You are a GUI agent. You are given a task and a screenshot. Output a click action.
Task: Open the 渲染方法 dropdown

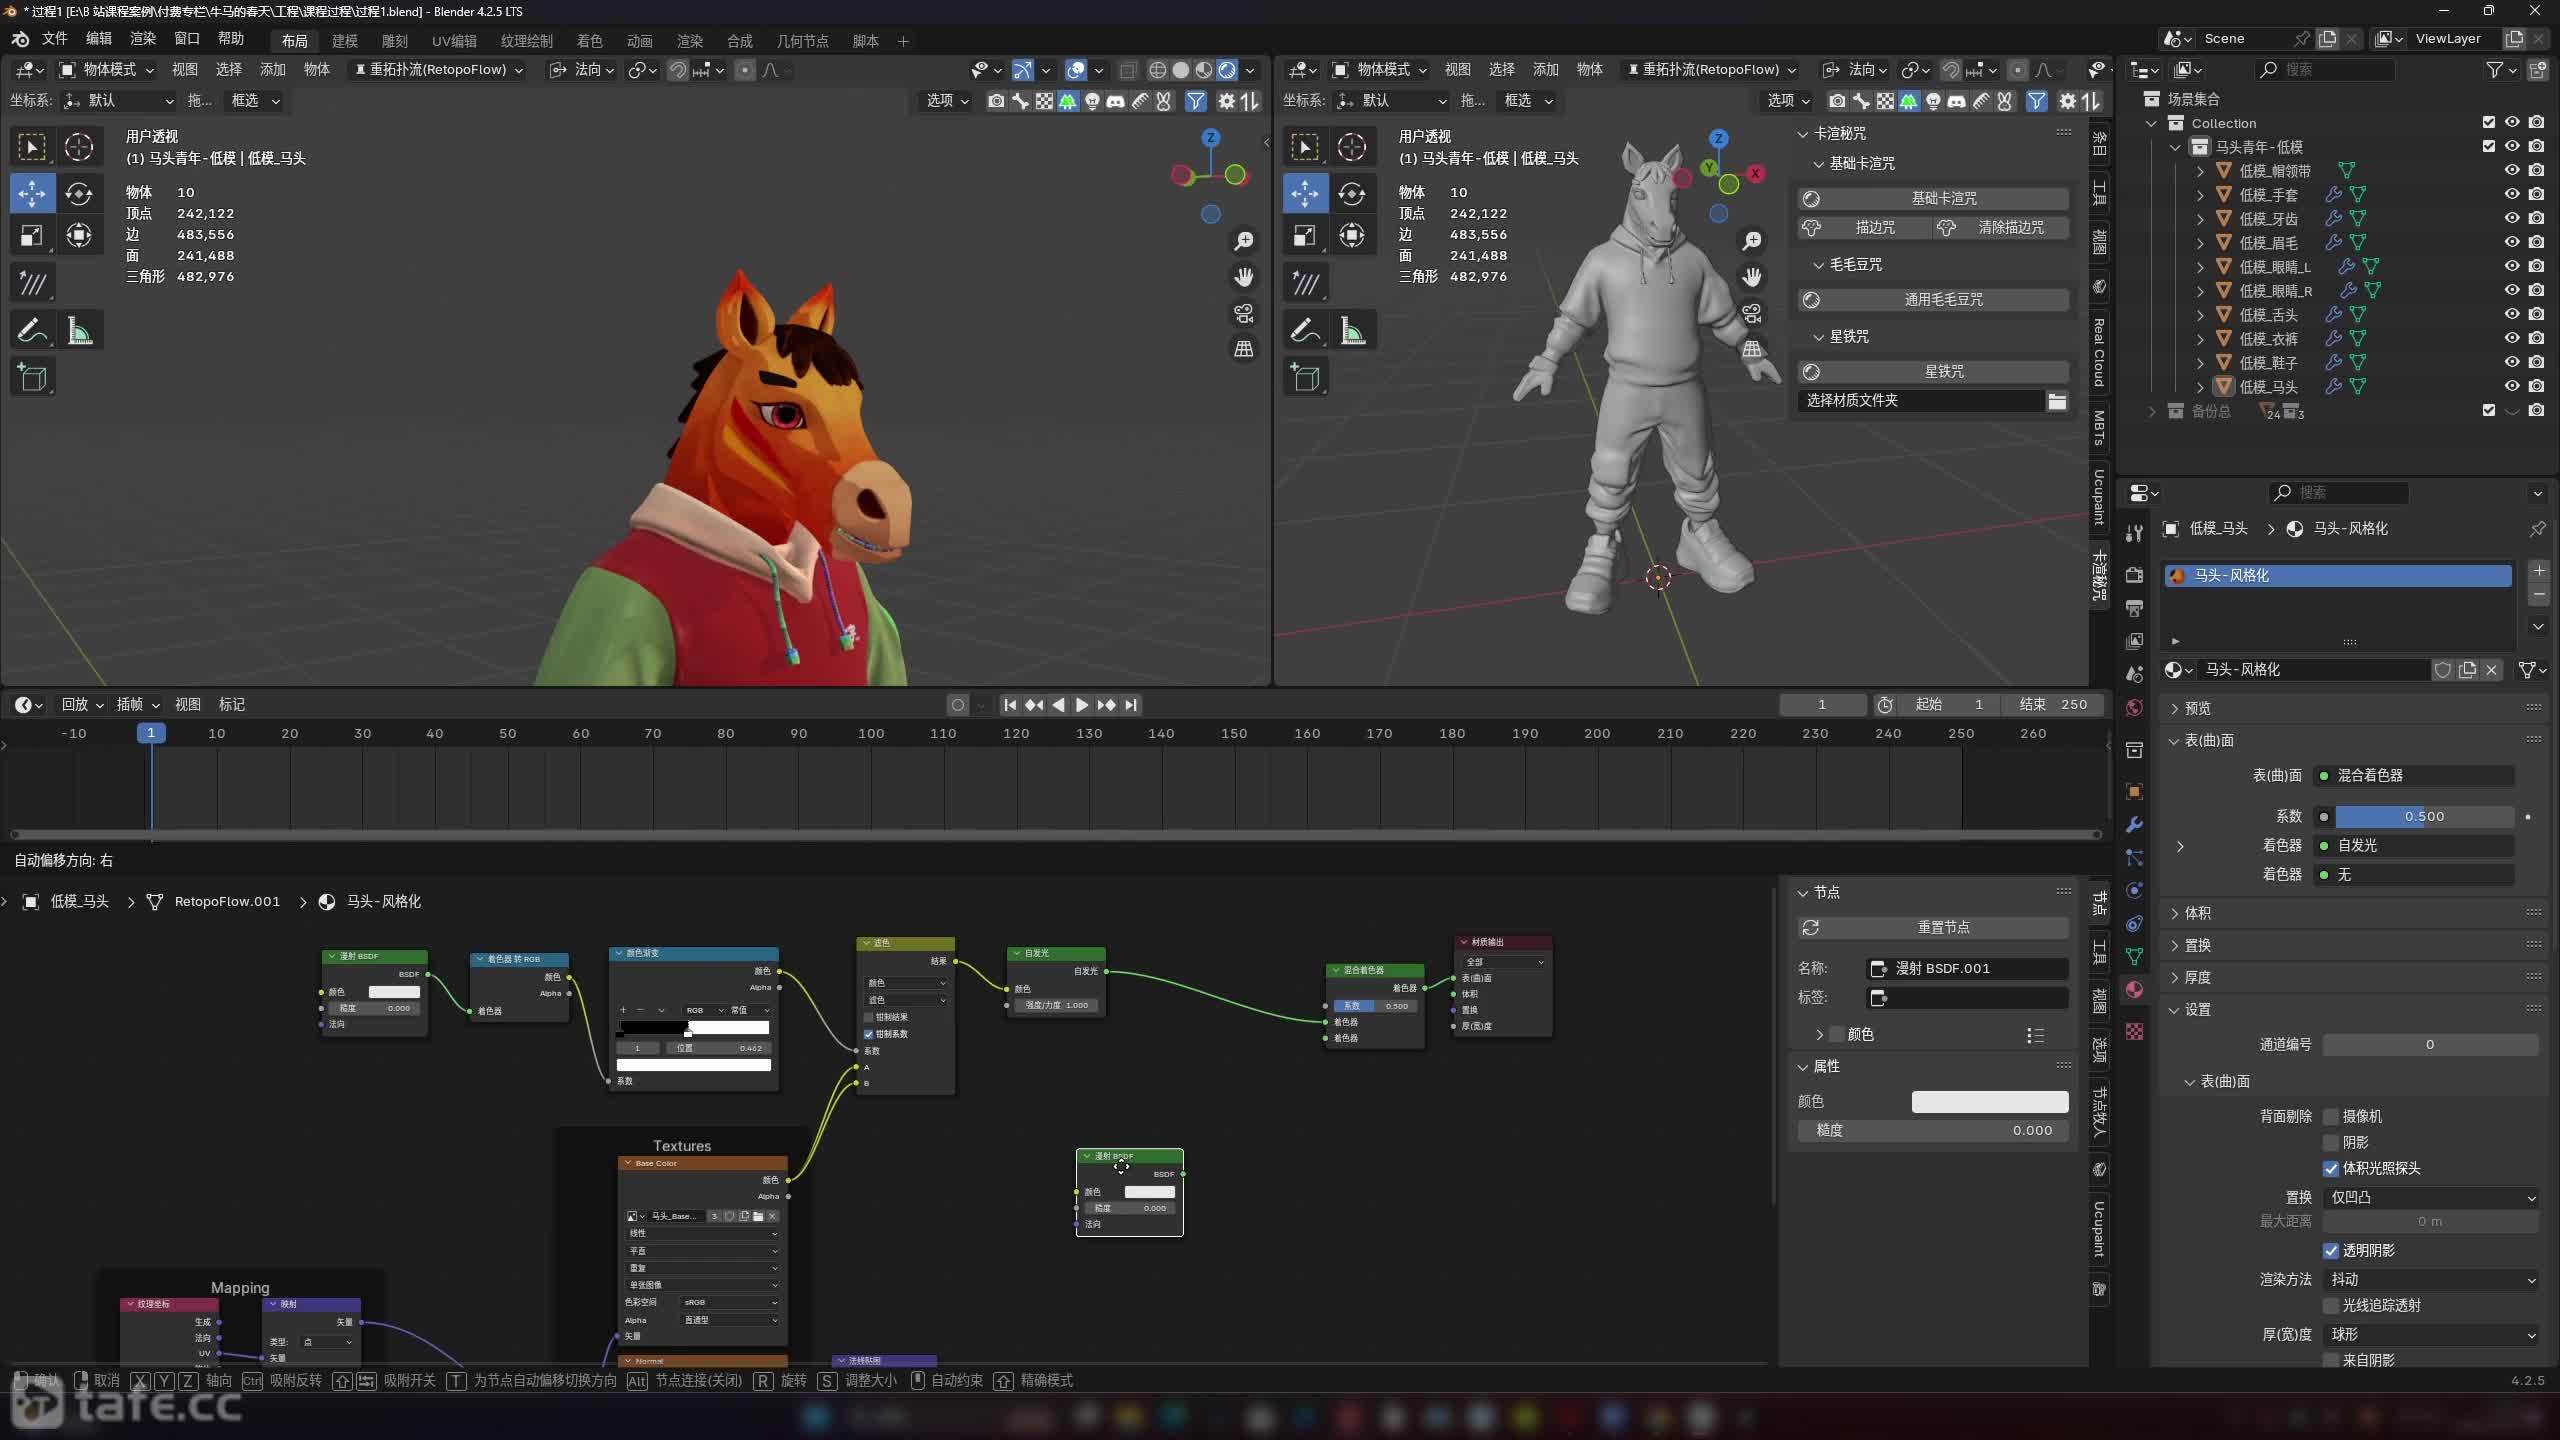(2430, 1279)
